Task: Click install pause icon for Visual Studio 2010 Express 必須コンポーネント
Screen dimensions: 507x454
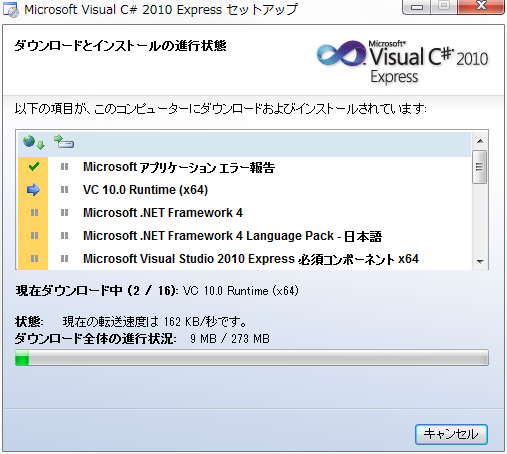Action: click(65, 259)
